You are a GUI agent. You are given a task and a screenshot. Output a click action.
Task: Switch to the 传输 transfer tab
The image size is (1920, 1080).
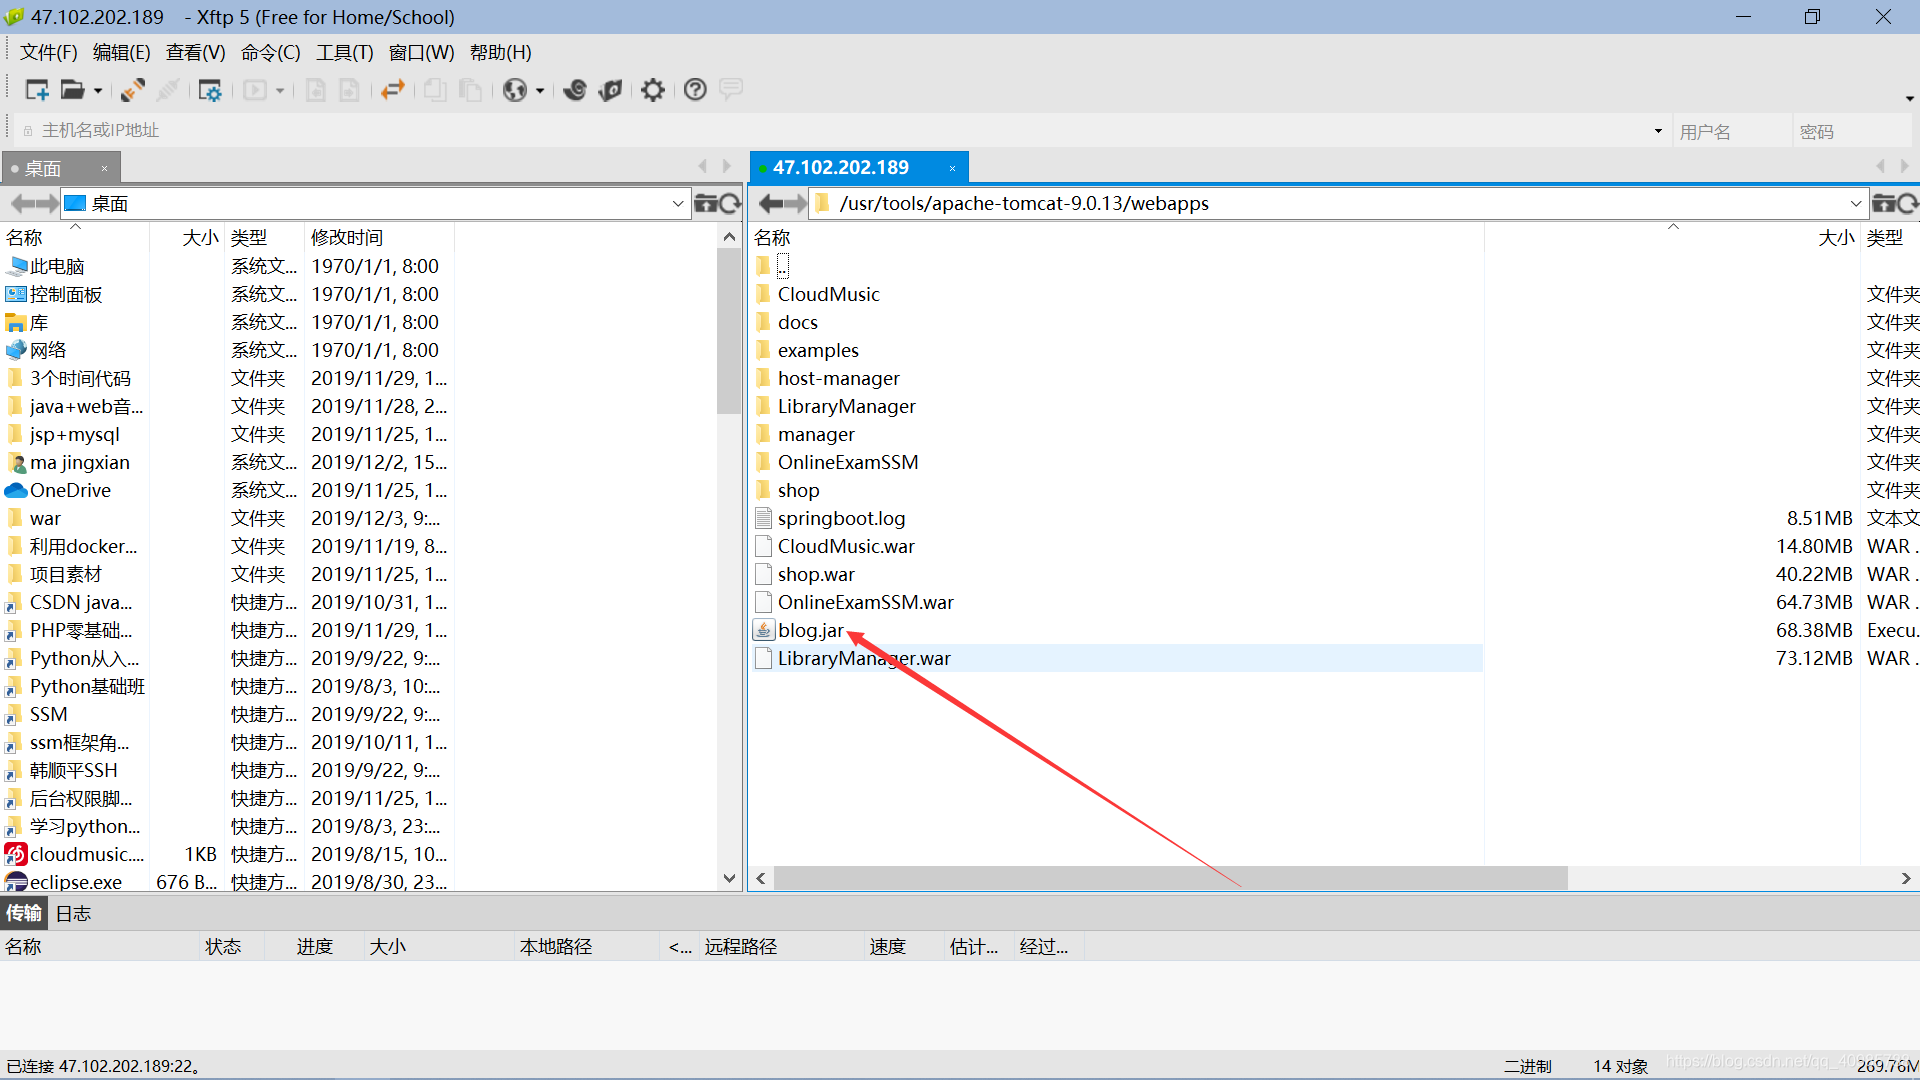click(24, 913)
